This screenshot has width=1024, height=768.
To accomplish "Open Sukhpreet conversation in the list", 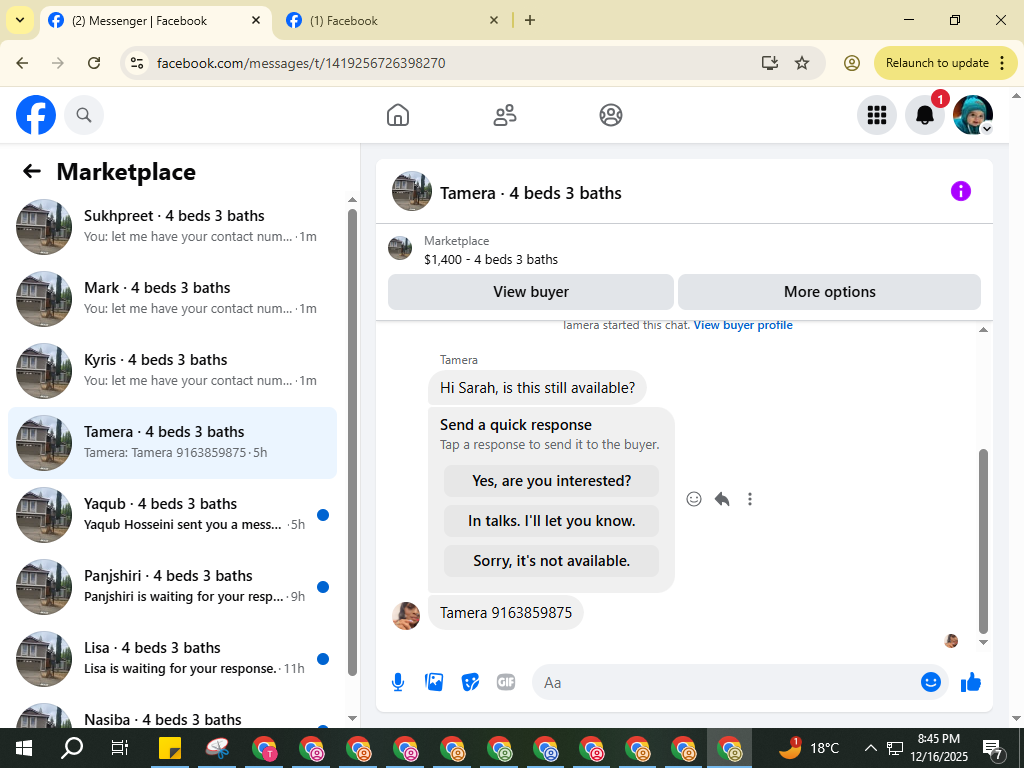I will (172, 227).
